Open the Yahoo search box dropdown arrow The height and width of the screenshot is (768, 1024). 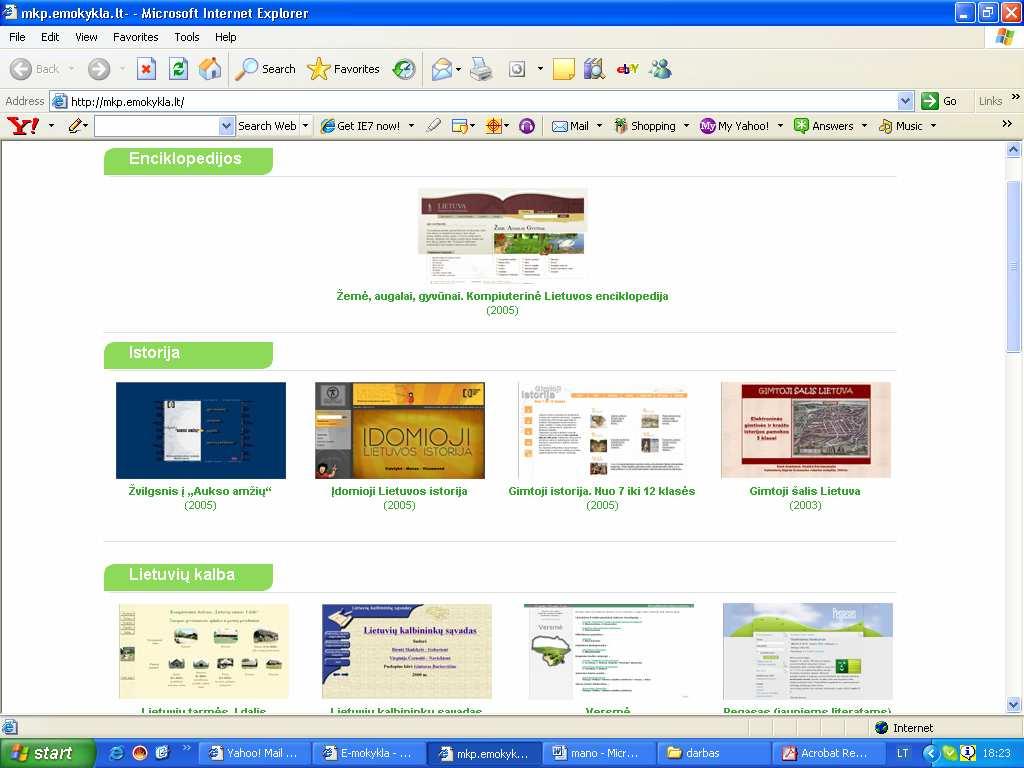(226, 126)
